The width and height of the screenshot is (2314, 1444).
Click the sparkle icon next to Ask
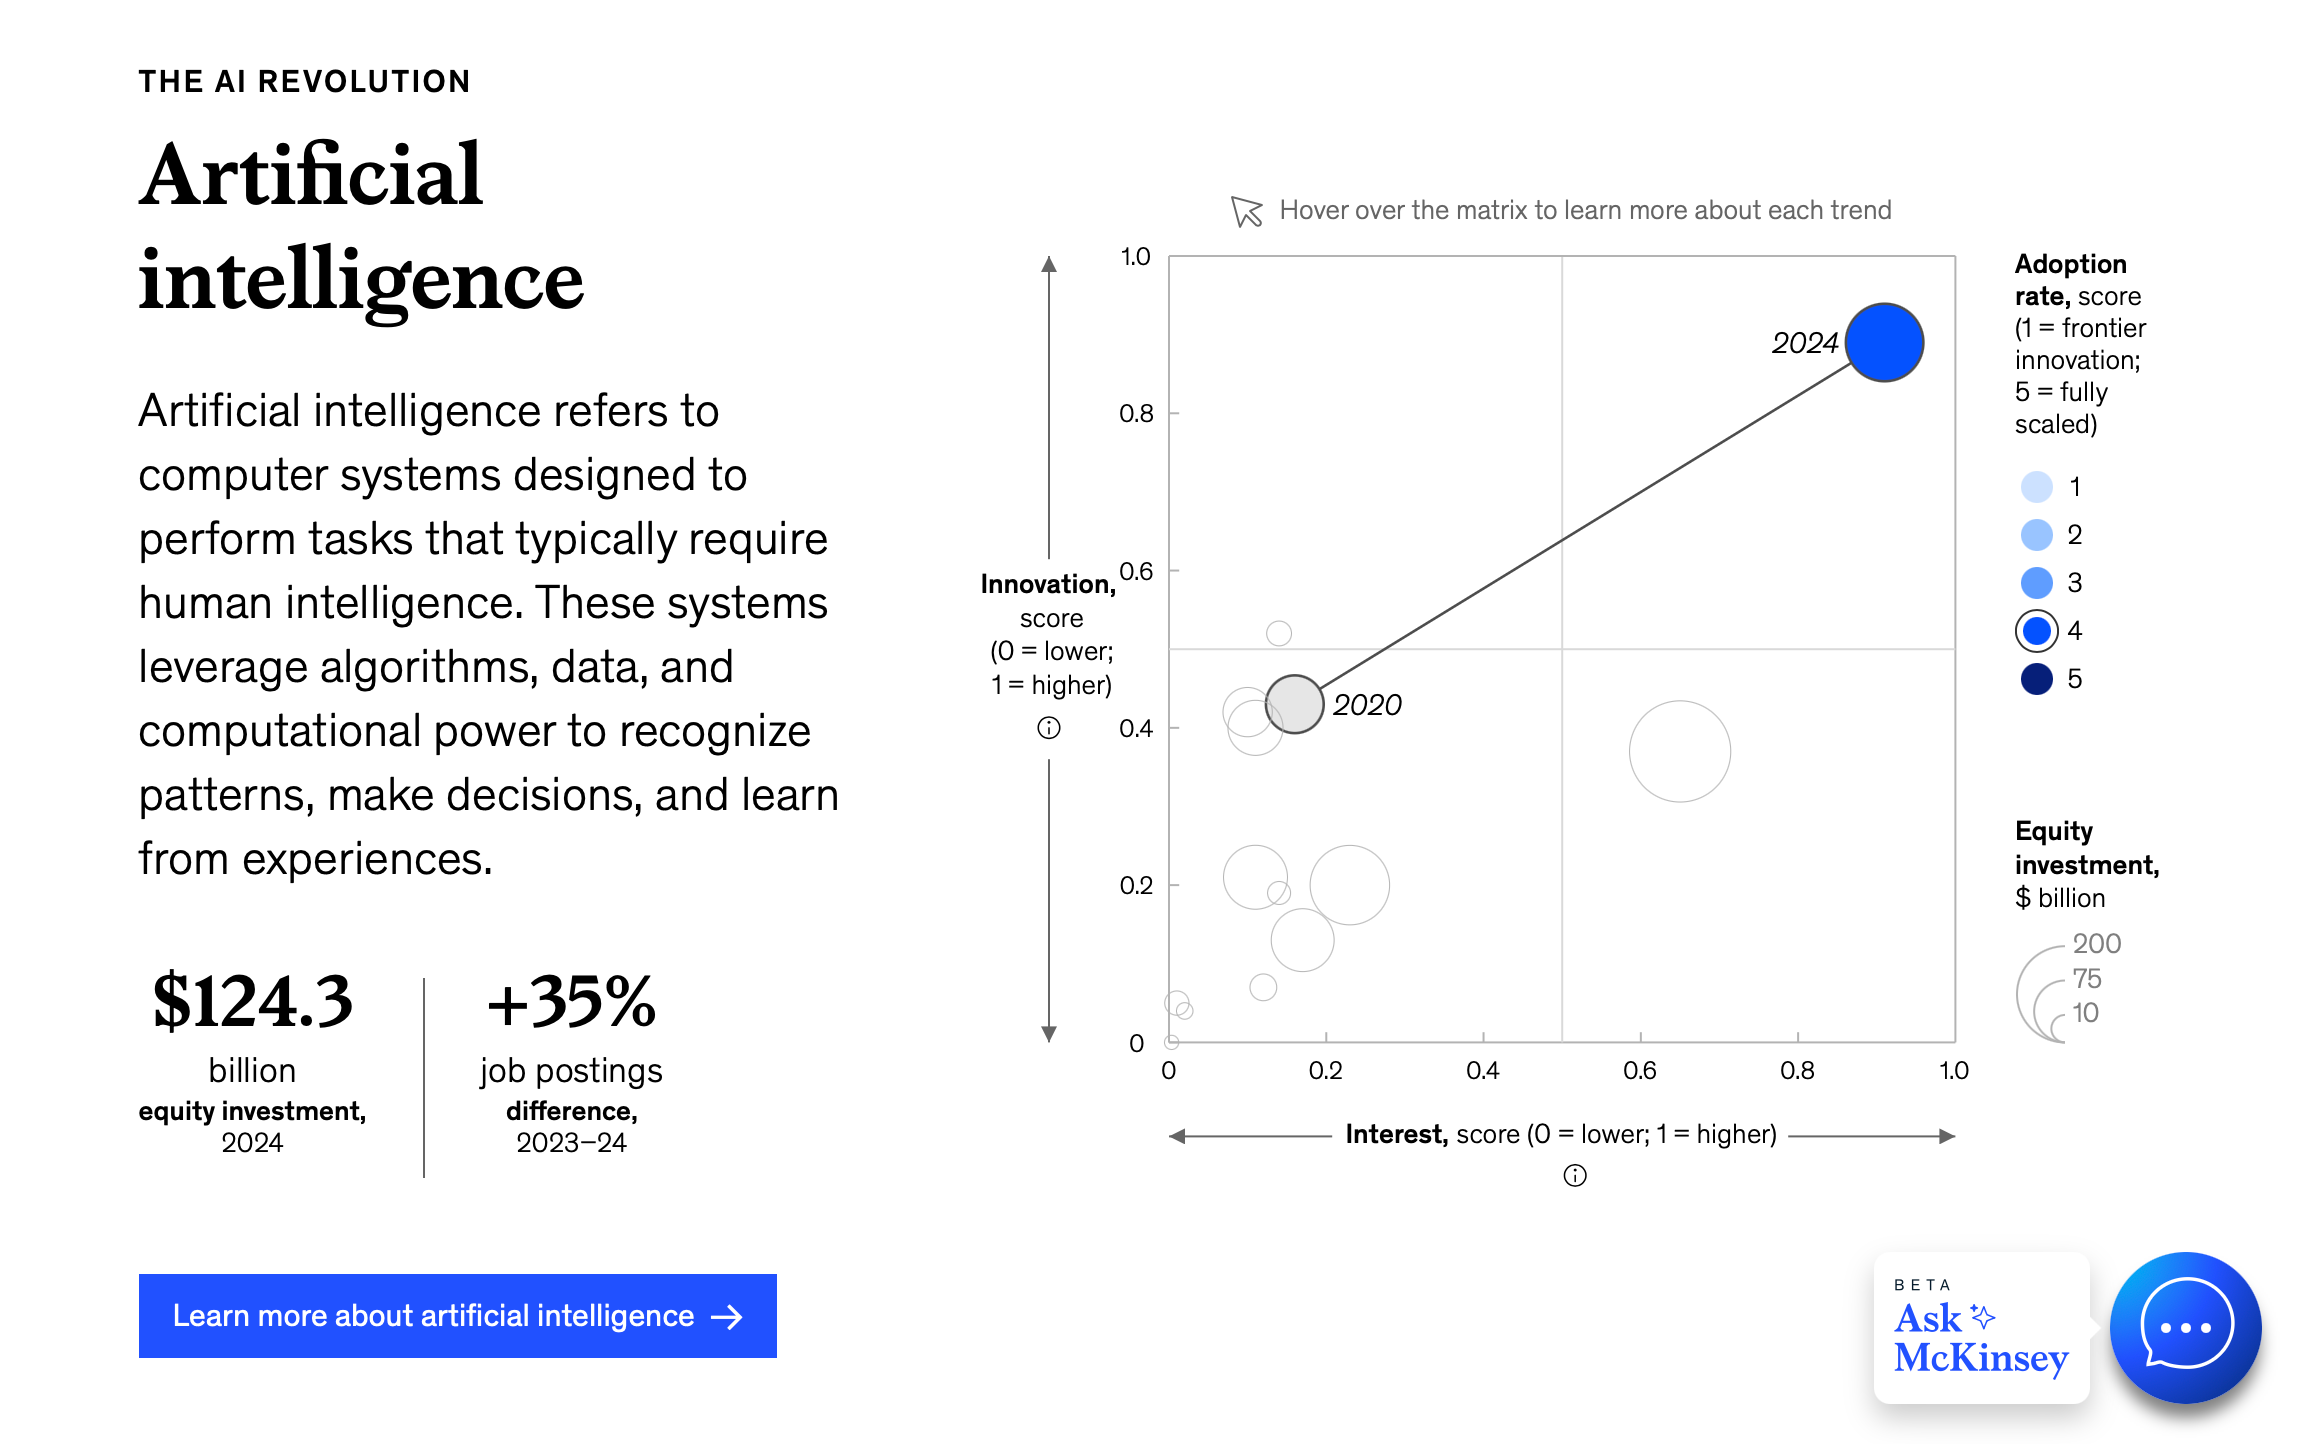point(1982,1316)
